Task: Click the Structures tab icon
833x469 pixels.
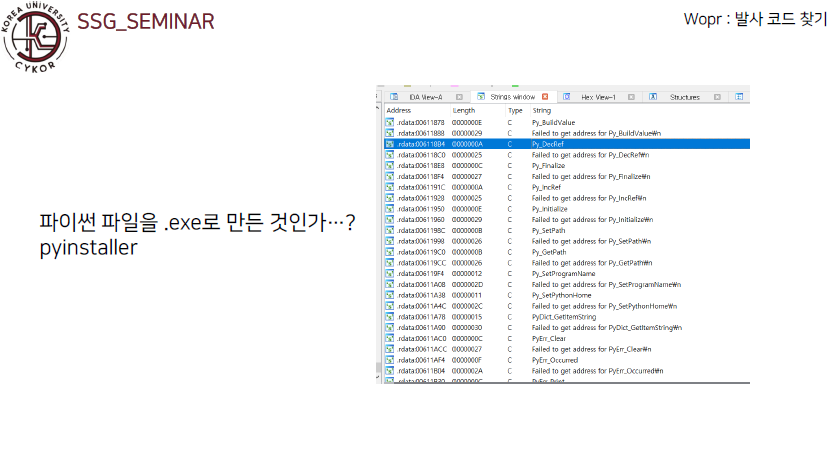Action: click(x=653, y=97)
